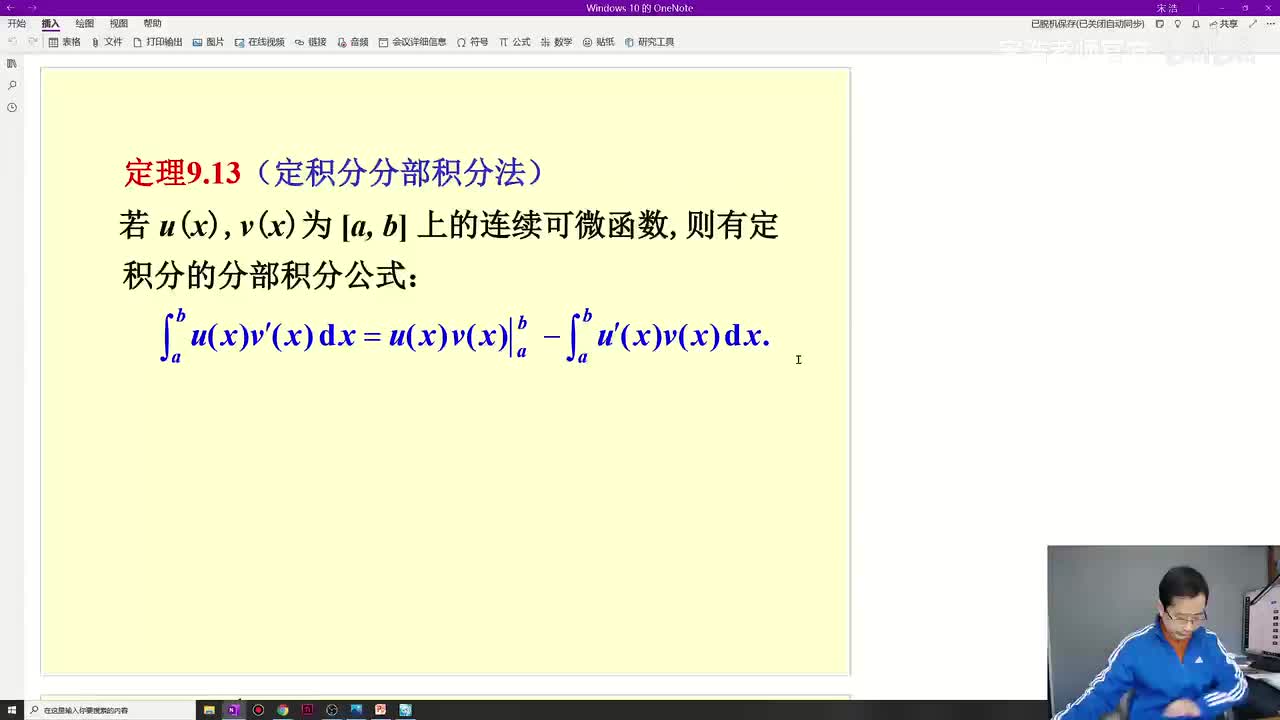This screenshot has width=1280, height=720.
Task: Open the 开始 (Home) ribbon tab
Action: pyautogui.click(x=16, y=23)
